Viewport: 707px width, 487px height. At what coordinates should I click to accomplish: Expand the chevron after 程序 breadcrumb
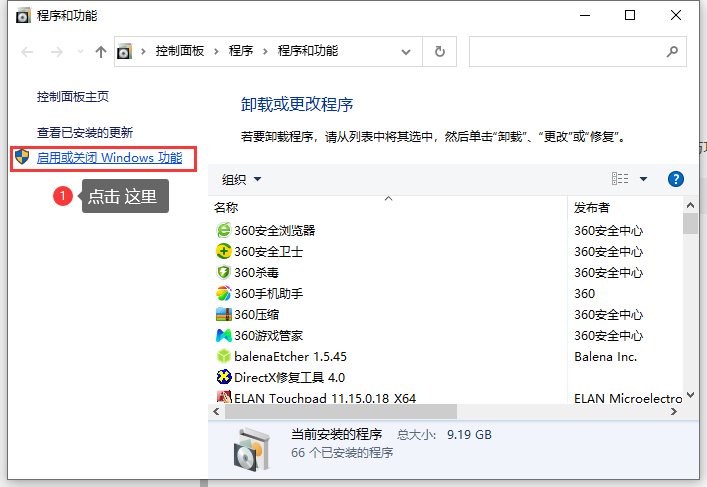[265, 51]
